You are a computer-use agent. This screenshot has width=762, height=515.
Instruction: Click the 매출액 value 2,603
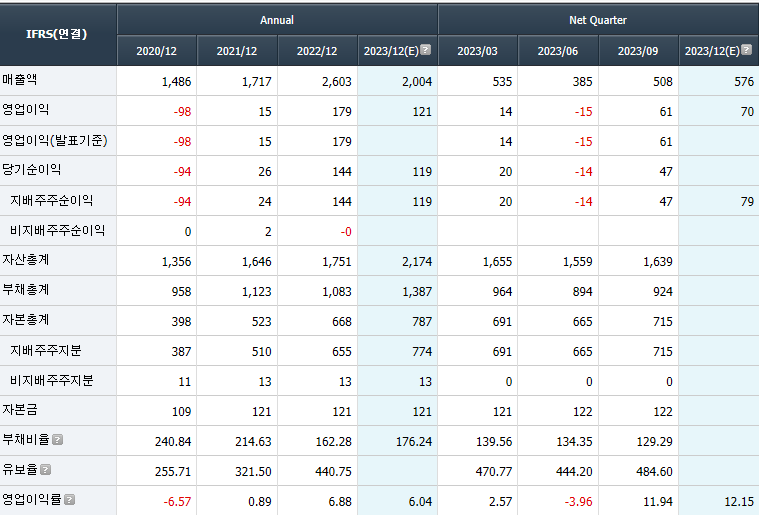pyautogui.click(x=337, y=82)
